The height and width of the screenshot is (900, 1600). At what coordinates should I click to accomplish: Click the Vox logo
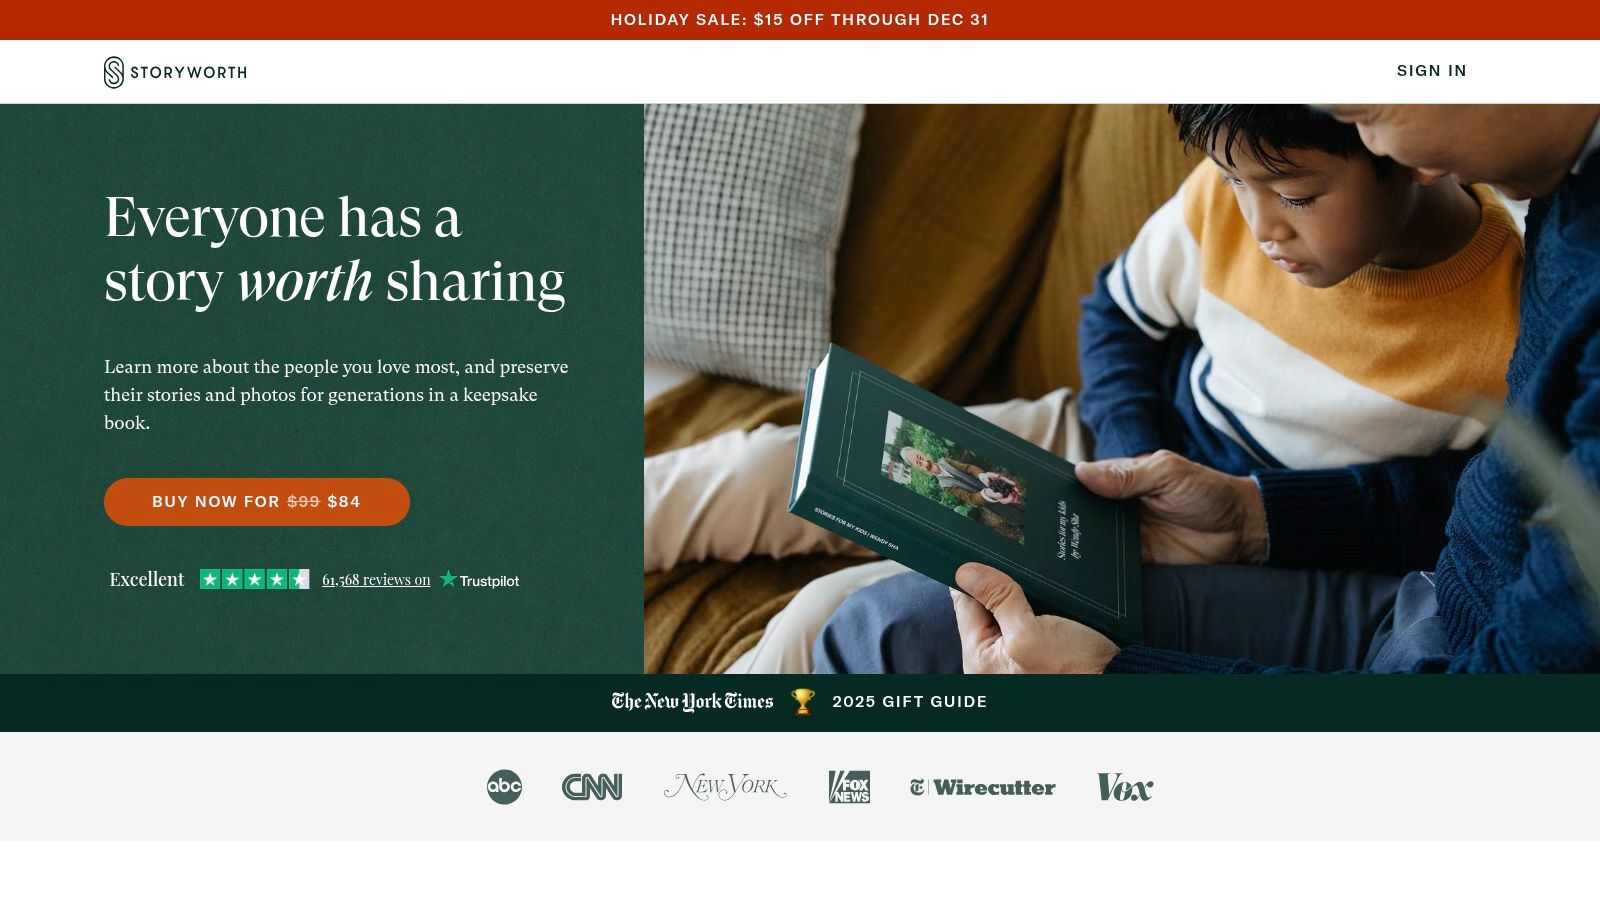tap(1125, 787)
